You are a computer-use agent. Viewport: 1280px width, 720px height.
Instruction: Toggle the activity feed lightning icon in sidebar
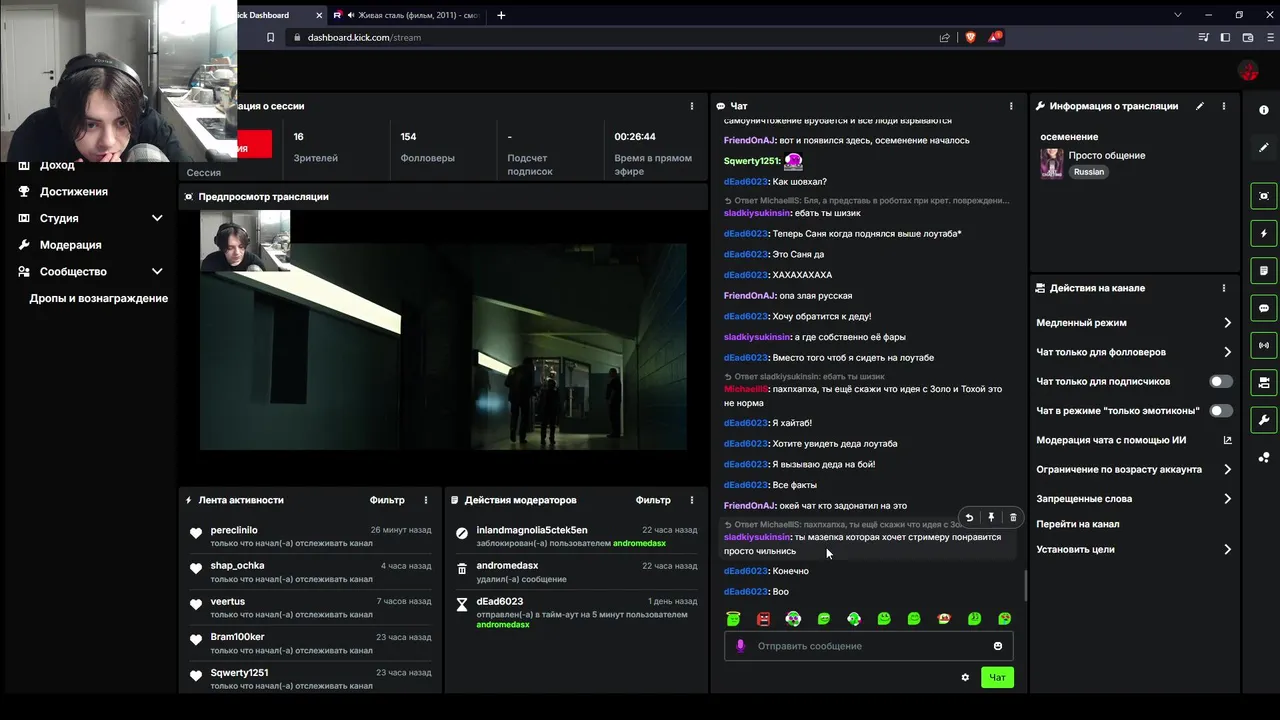coord(1264,233)
